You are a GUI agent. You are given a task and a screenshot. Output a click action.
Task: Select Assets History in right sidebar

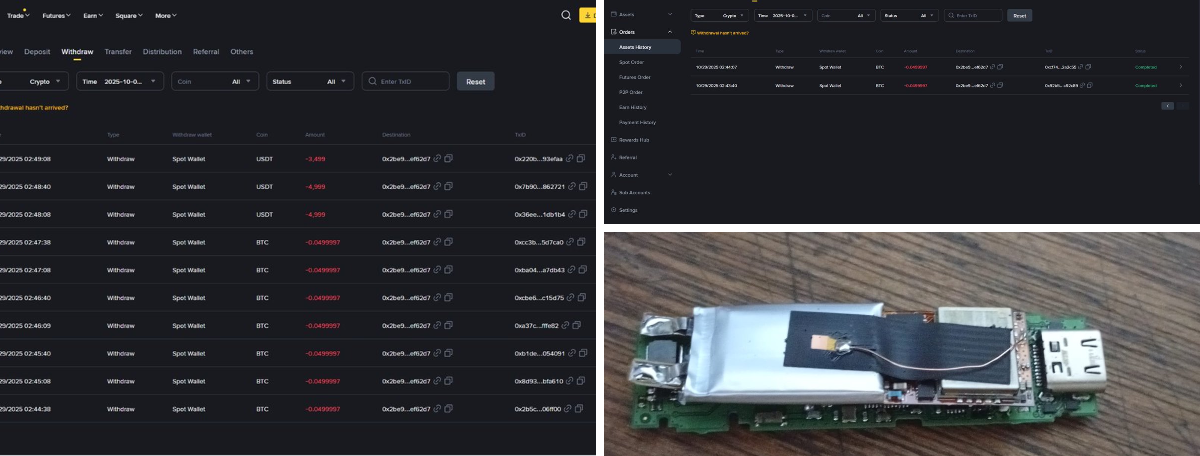pos(644,47)
